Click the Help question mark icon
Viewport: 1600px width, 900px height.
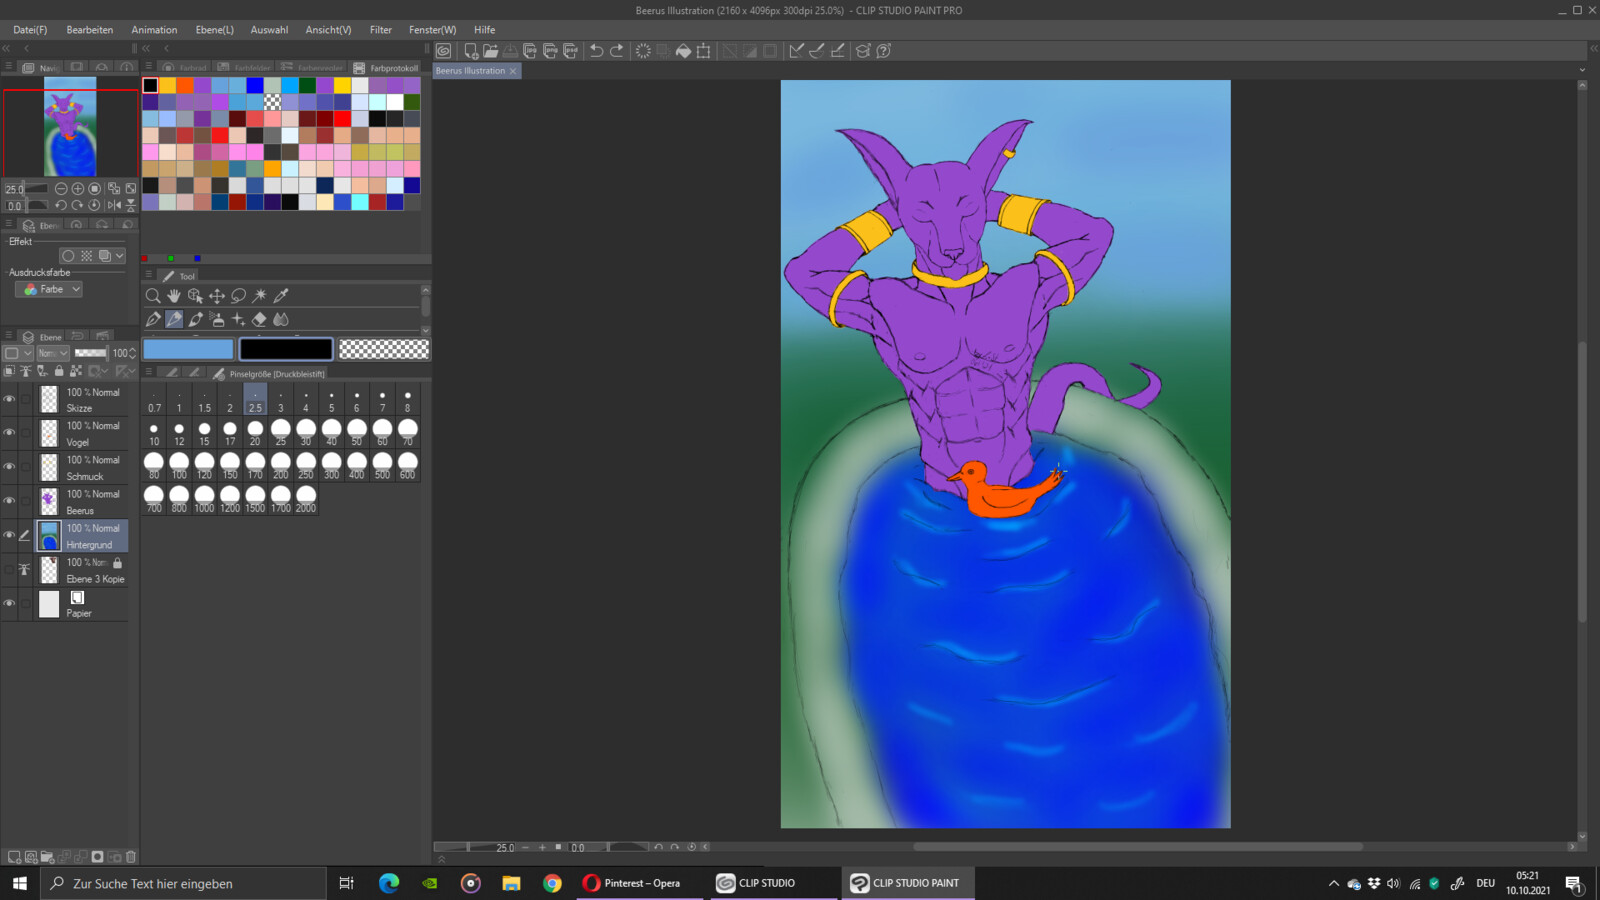tap(884, 51)
